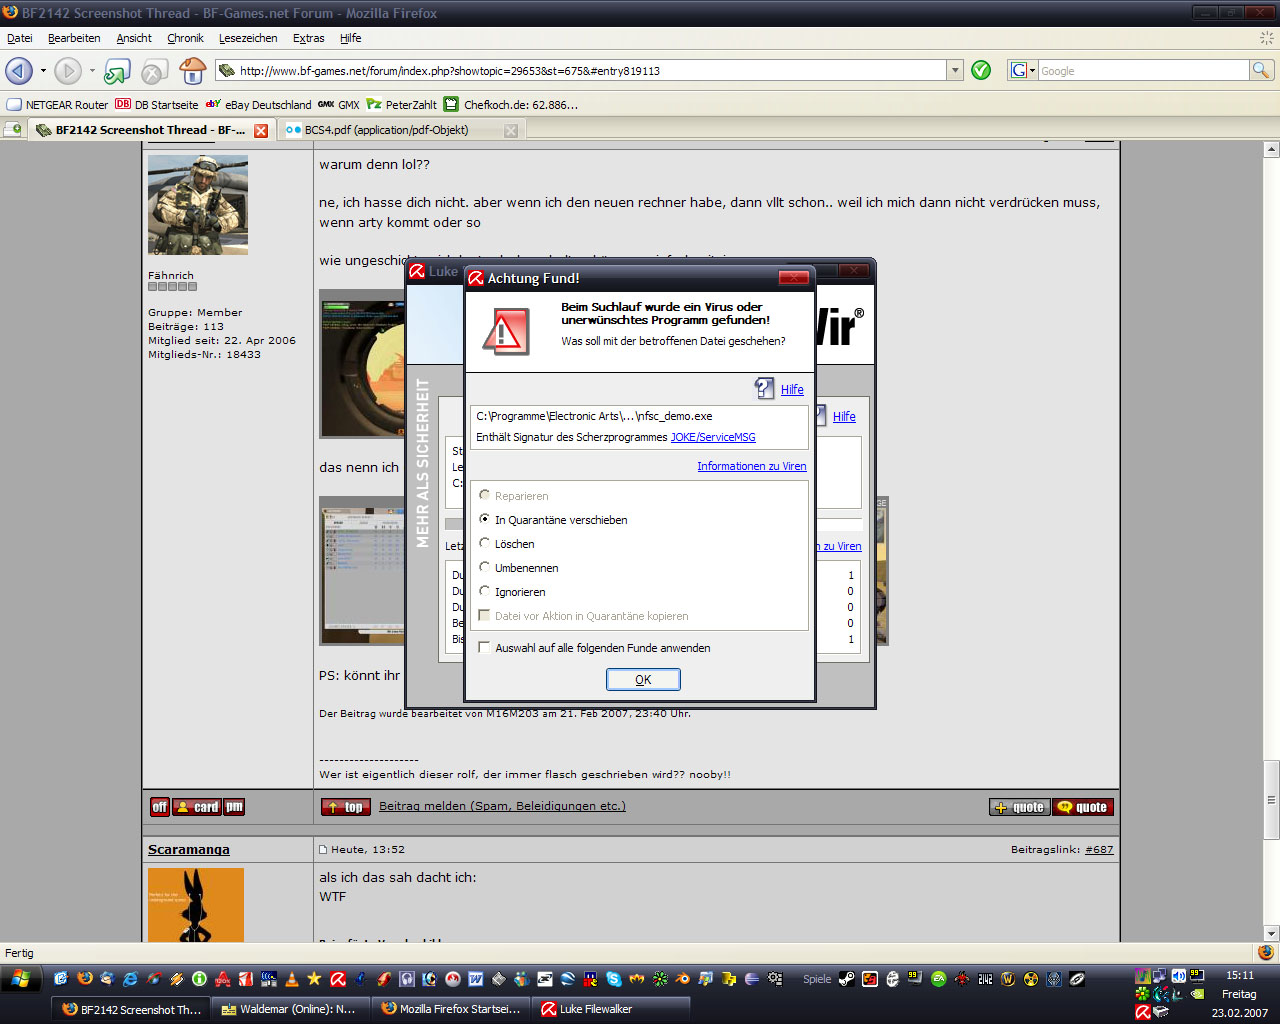The height and width of the screenshot is (1024, 1280).
Task: Launch Thunderbird mail from quick launch
Action: click(107, 979)
